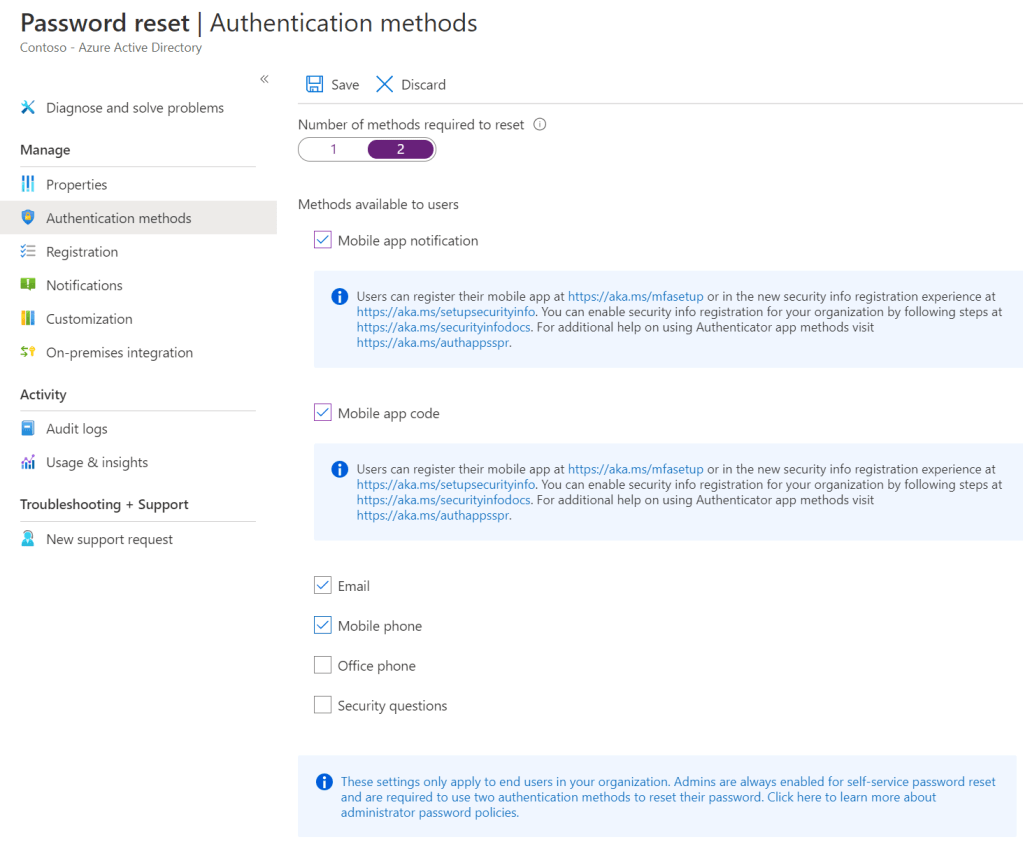Open On-premises integration menu item

pos(119,353)
